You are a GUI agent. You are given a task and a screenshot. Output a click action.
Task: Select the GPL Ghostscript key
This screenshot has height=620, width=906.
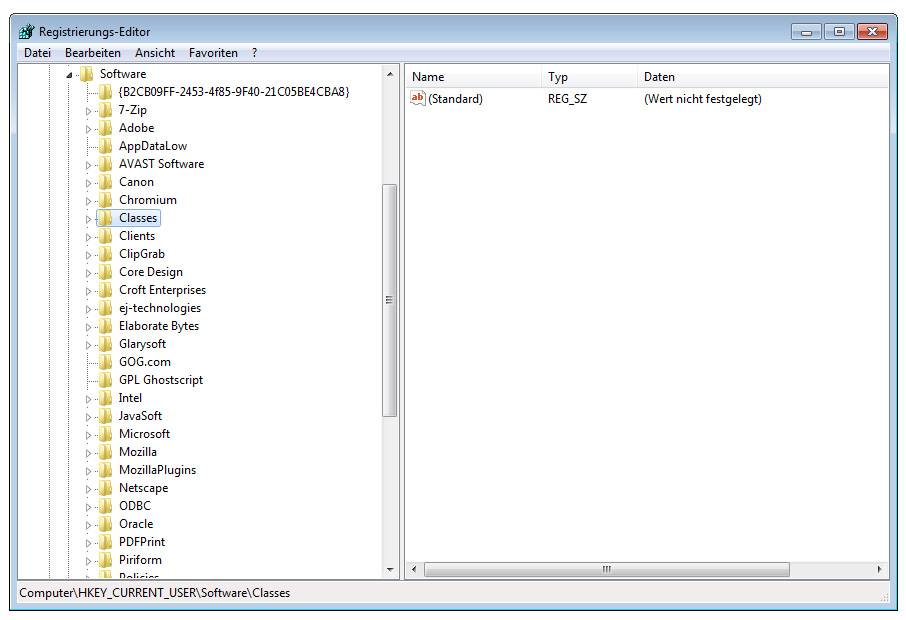click(160, 380)
